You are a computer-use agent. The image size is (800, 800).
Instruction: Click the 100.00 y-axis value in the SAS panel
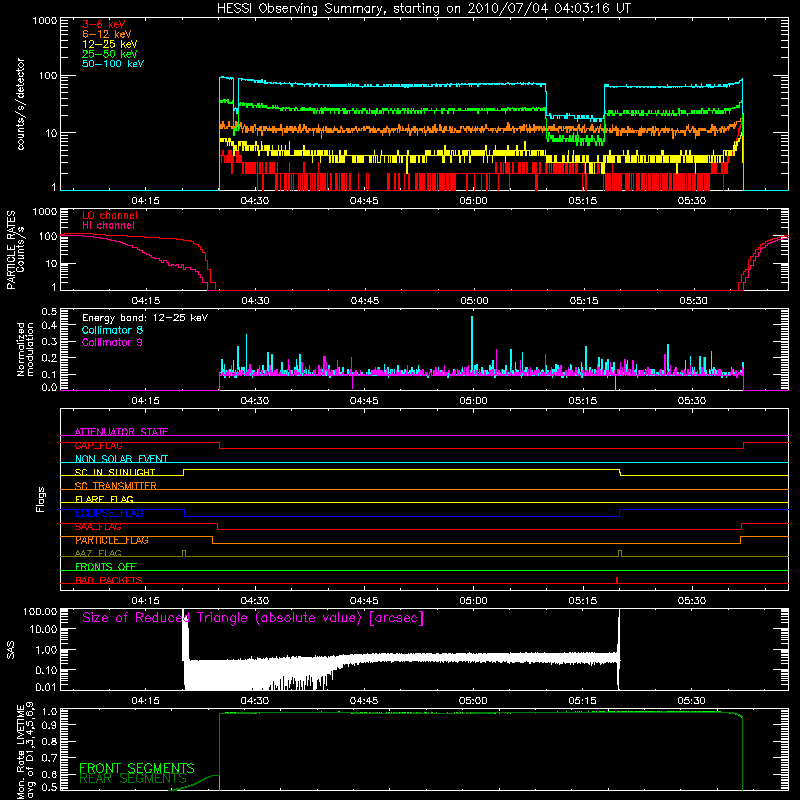coord(40,612)
